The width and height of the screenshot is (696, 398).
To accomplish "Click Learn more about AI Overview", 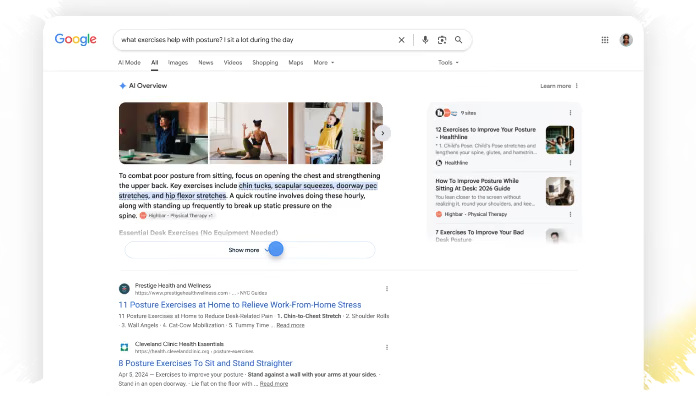I will pos(555,86).
